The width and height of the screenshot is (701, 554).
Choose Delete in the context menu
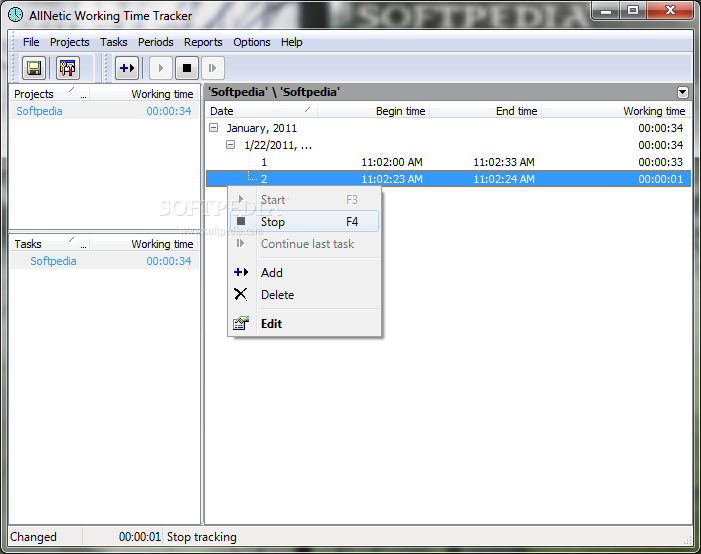pos(304,295)
